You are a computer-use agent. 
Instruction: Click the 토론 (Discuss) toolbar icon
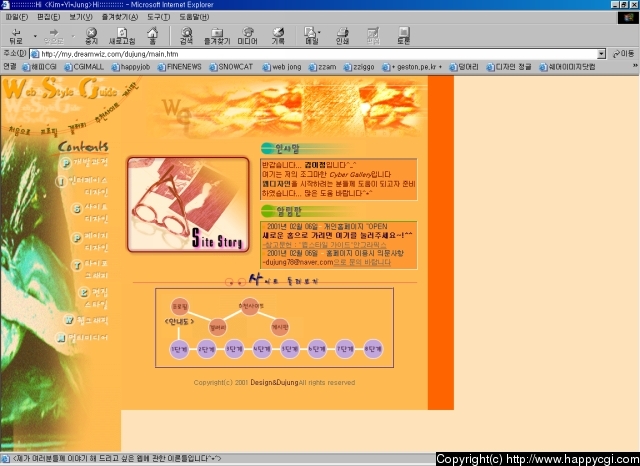pyautogui.click(x=403, y=36)
